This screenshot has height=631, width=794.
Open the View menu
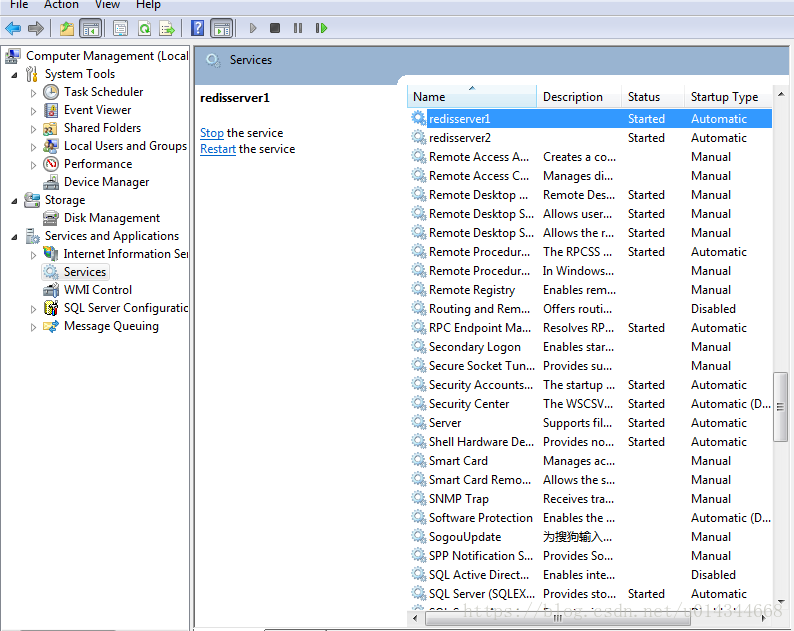click(x=107, y=5)
